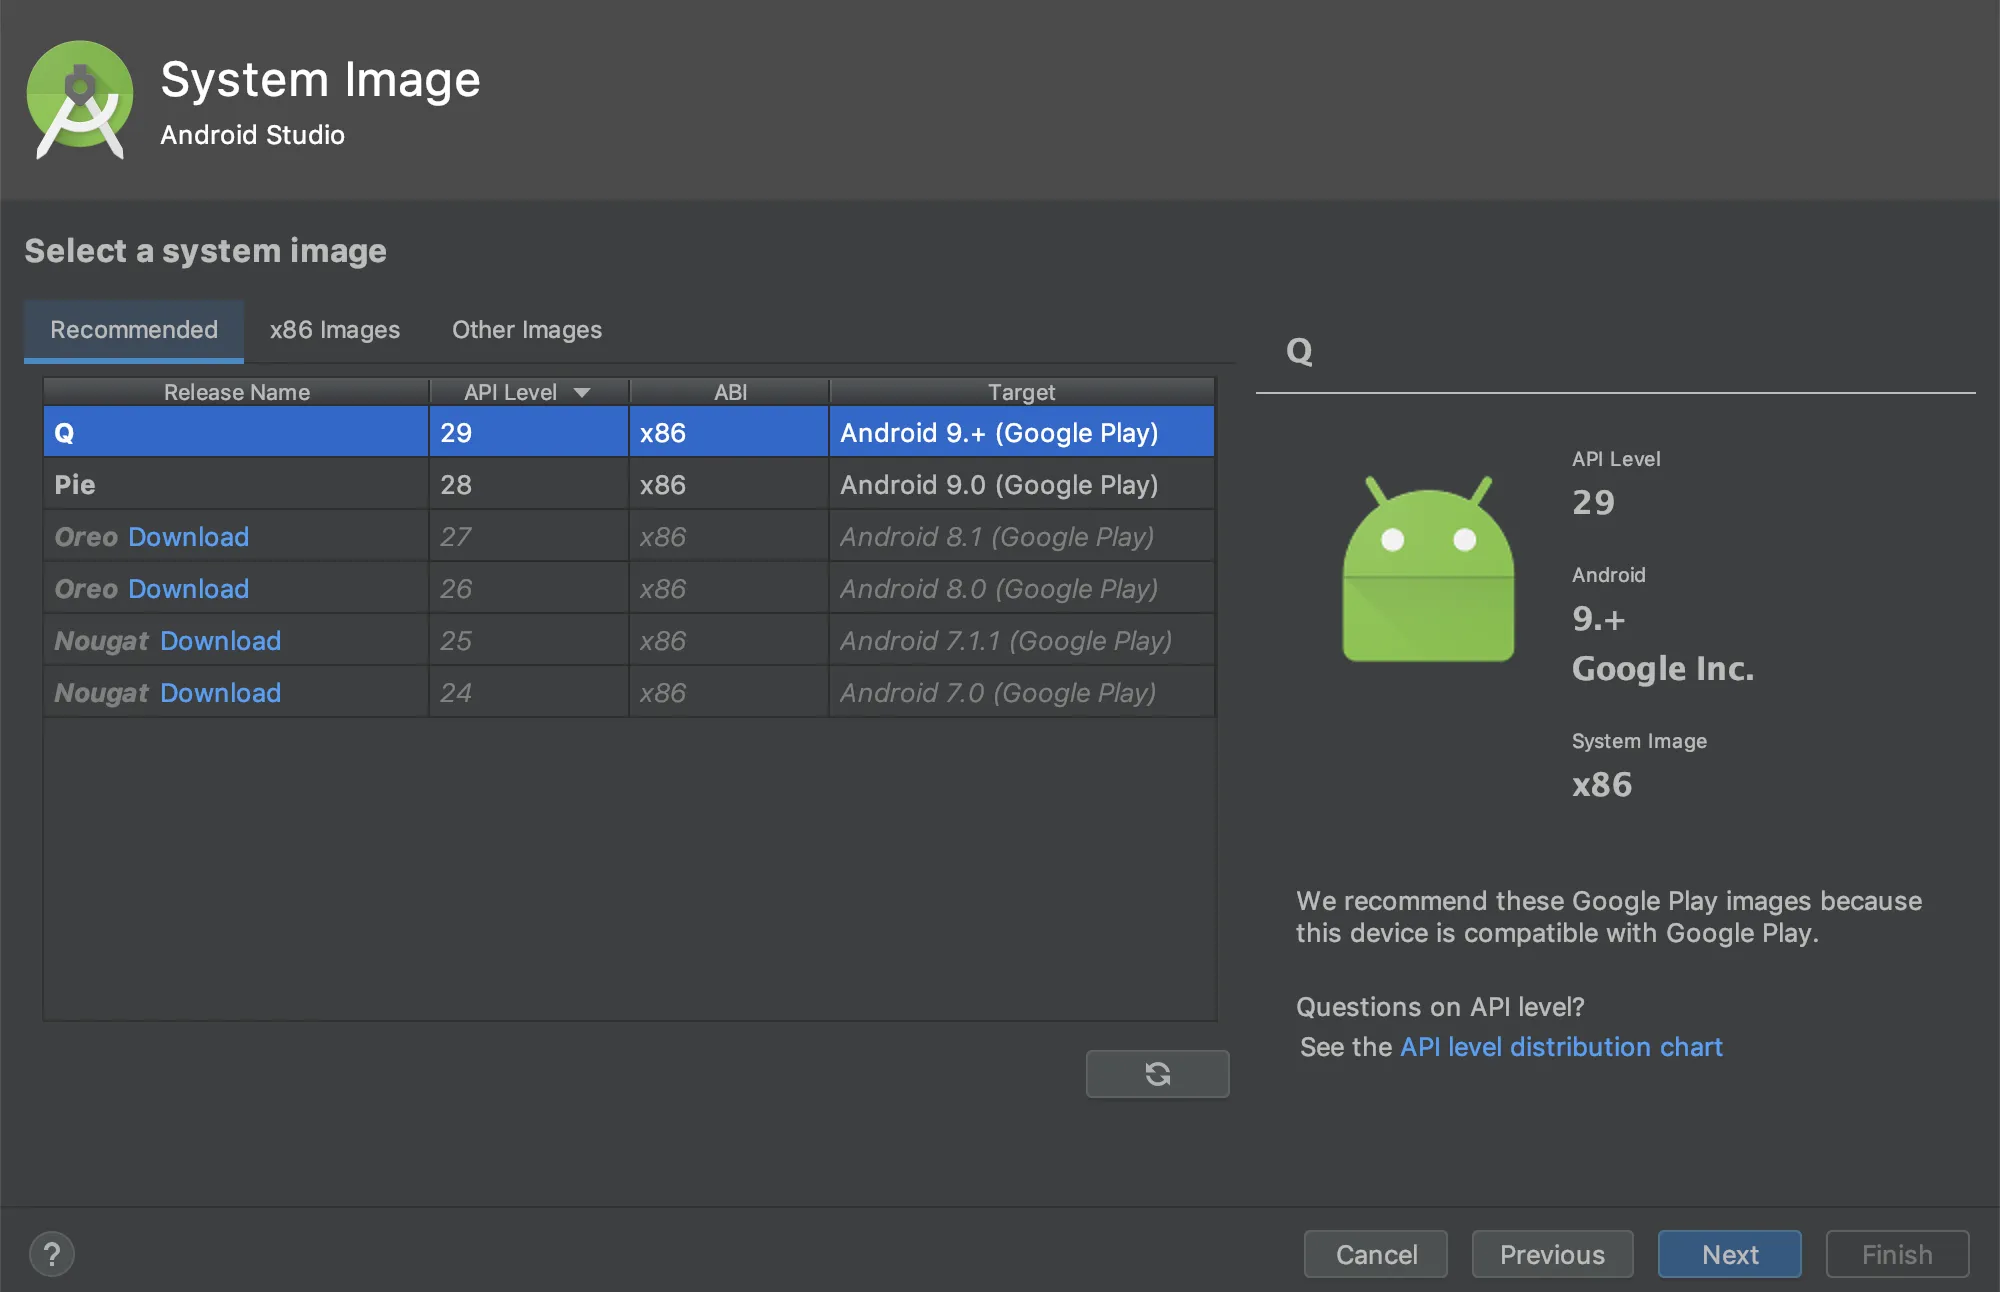Click the Release Name column header

click(236, 392)
